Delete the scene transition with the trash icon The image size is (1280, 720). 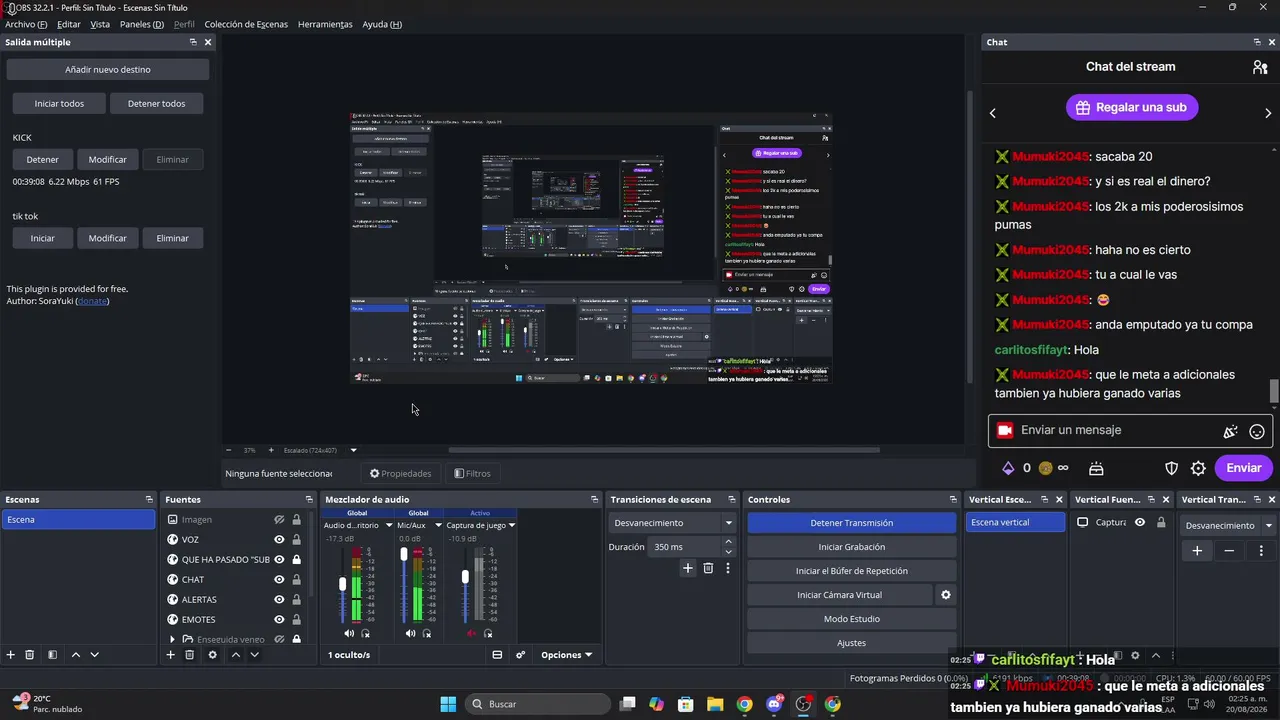pos(708,568)
